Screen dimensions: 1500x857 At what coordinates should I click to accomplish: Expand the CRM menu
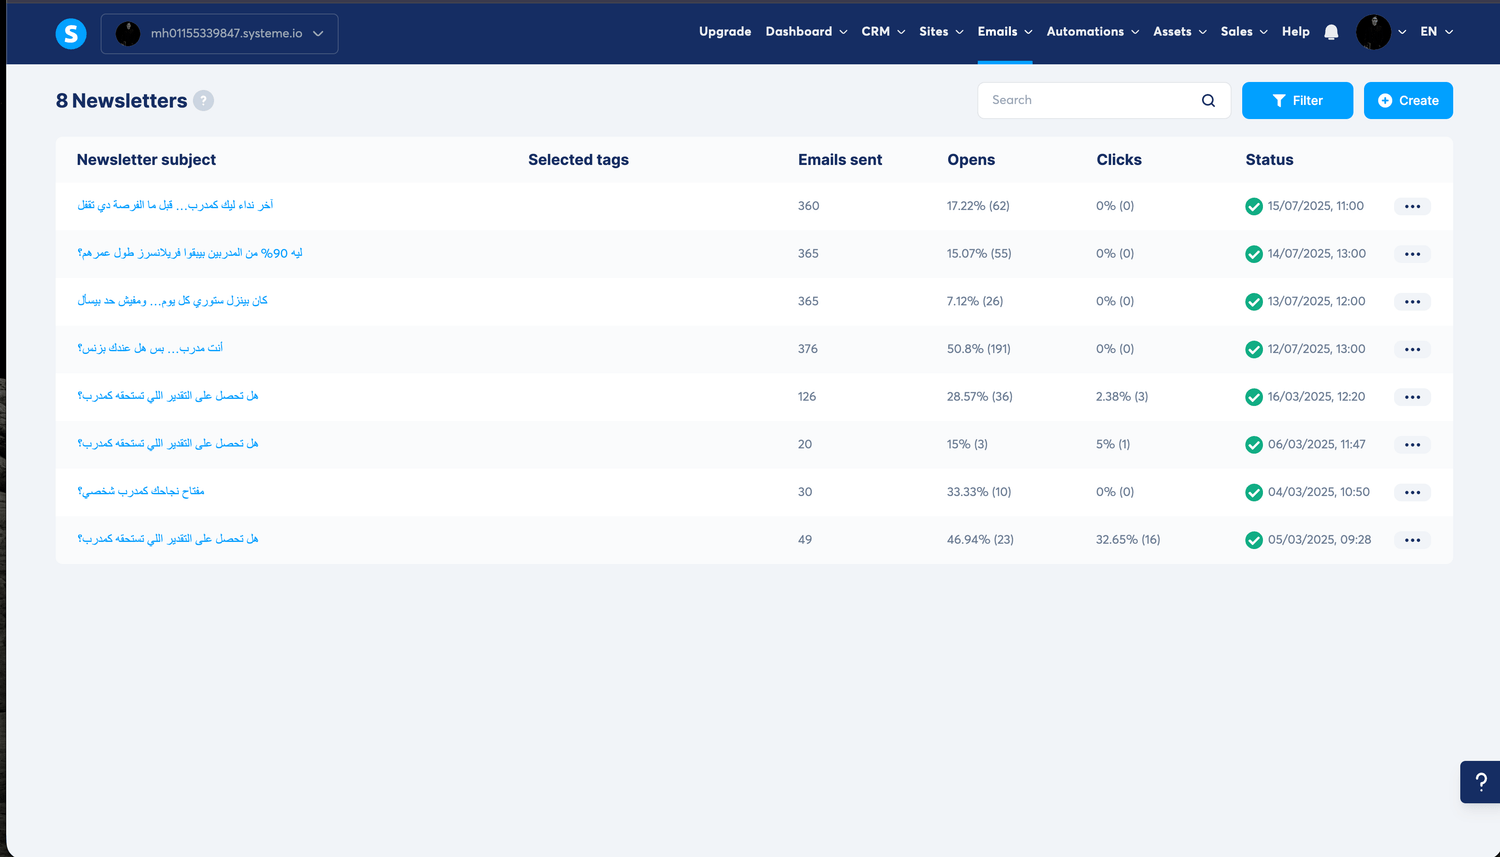883,32
